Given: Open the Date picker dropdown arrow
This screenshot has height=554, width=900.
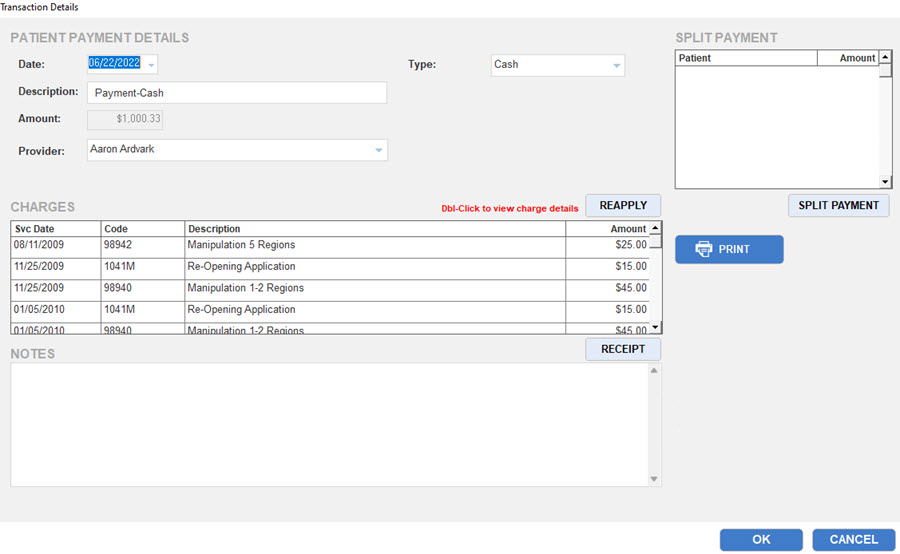Looking at the screenshot, I should [x=151, y=65].
